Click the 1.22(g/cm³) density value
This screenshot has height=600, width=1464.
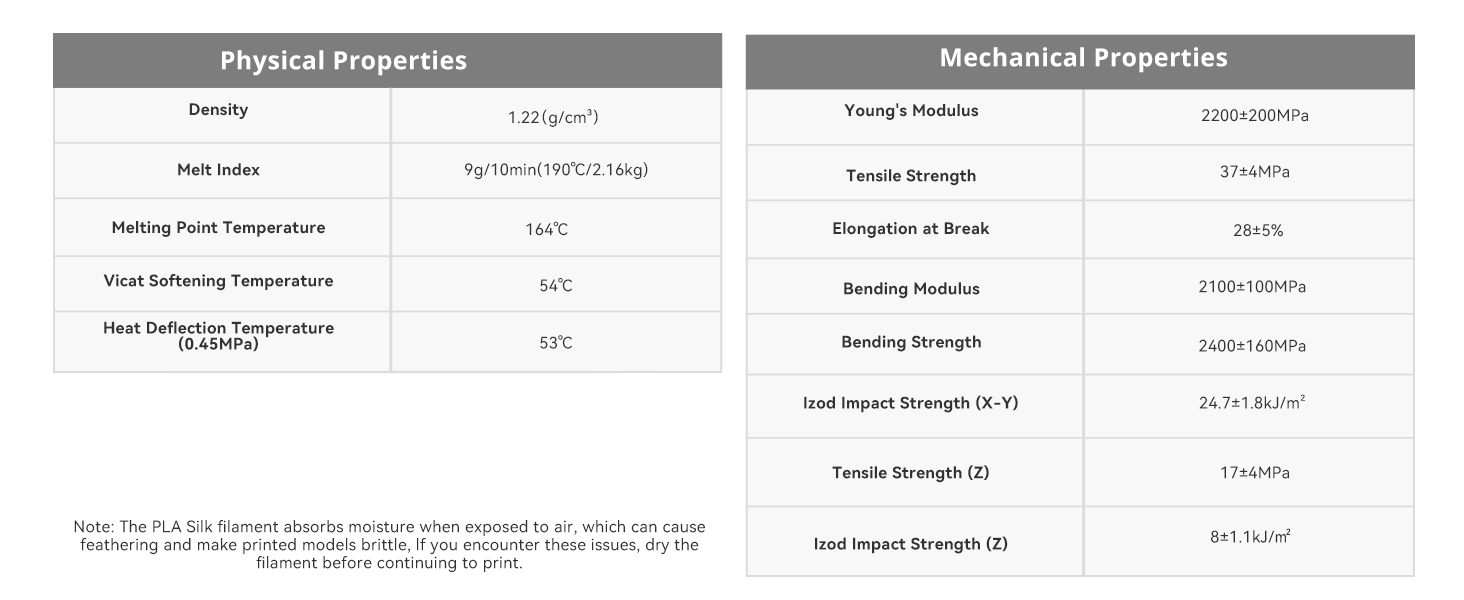click(x=553, y=118)
